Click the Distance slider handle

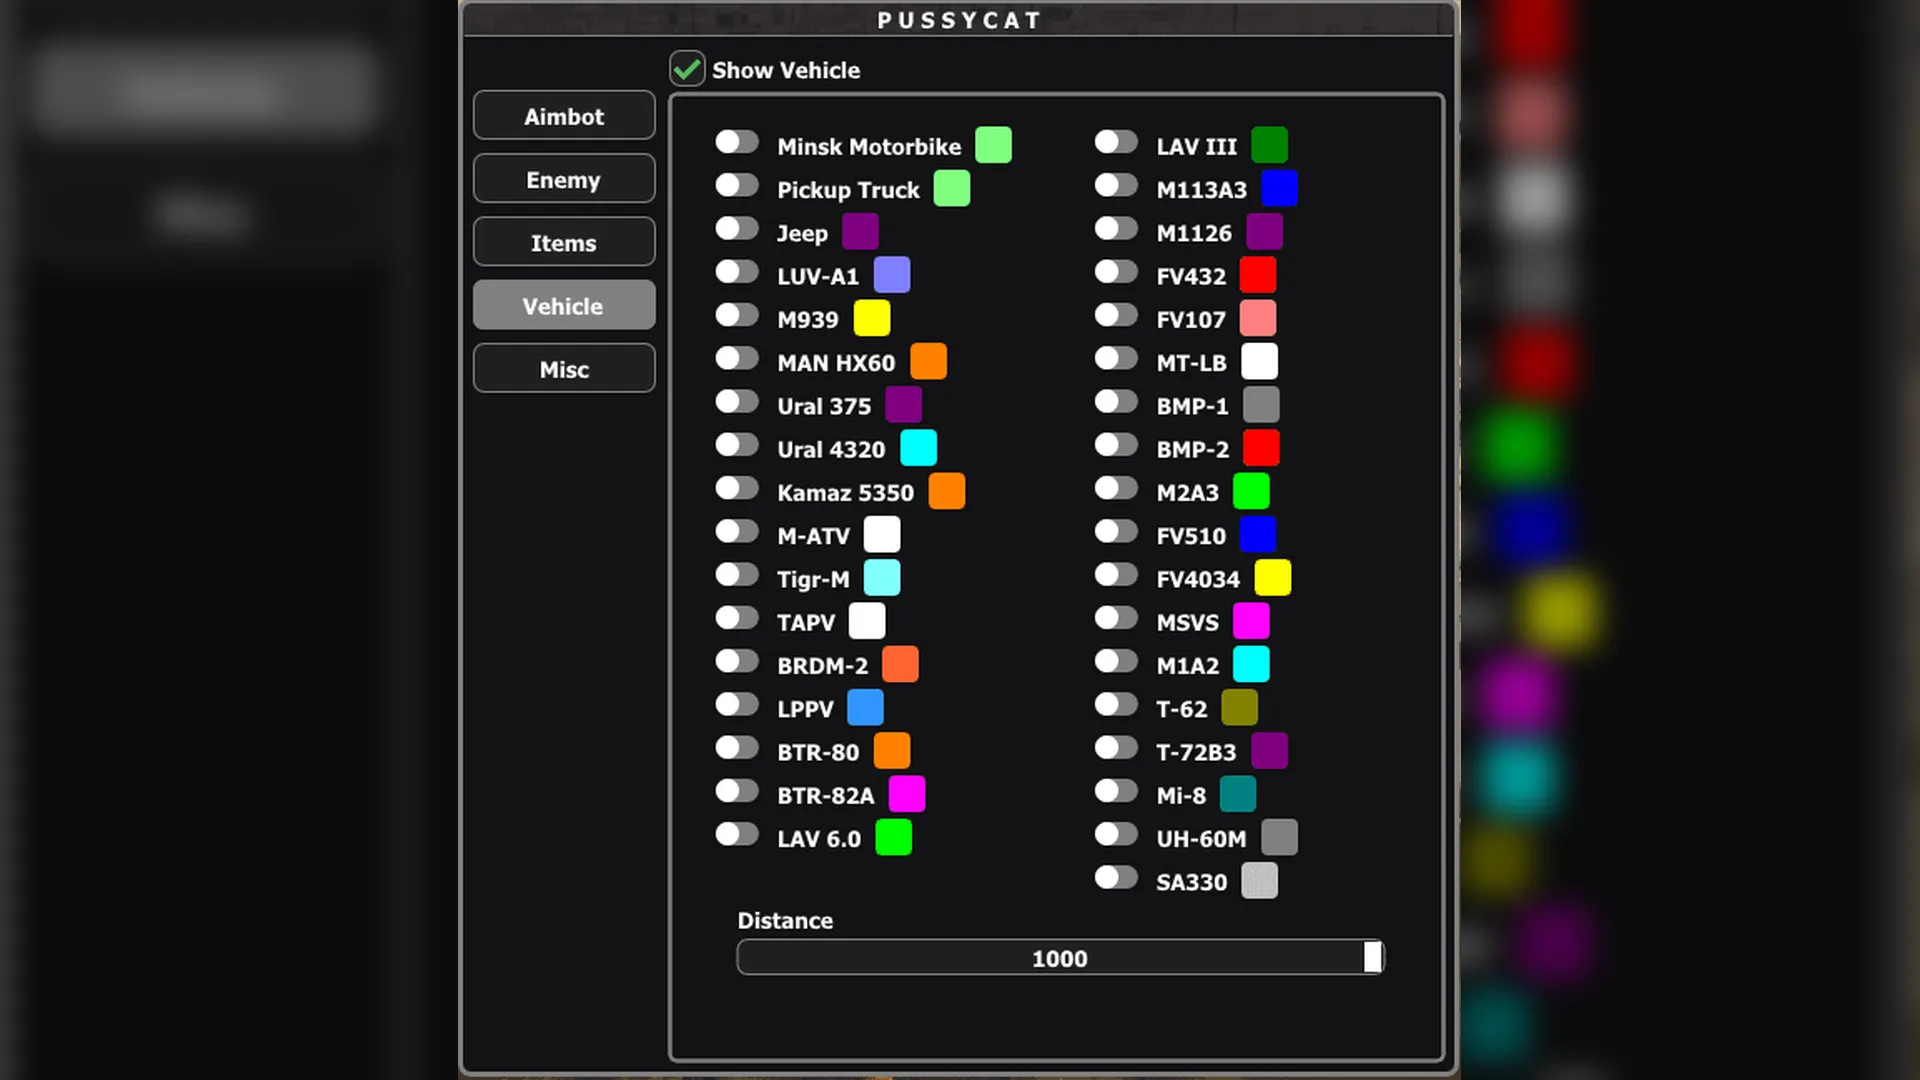pyautogui.click(x=1373, y=957)
